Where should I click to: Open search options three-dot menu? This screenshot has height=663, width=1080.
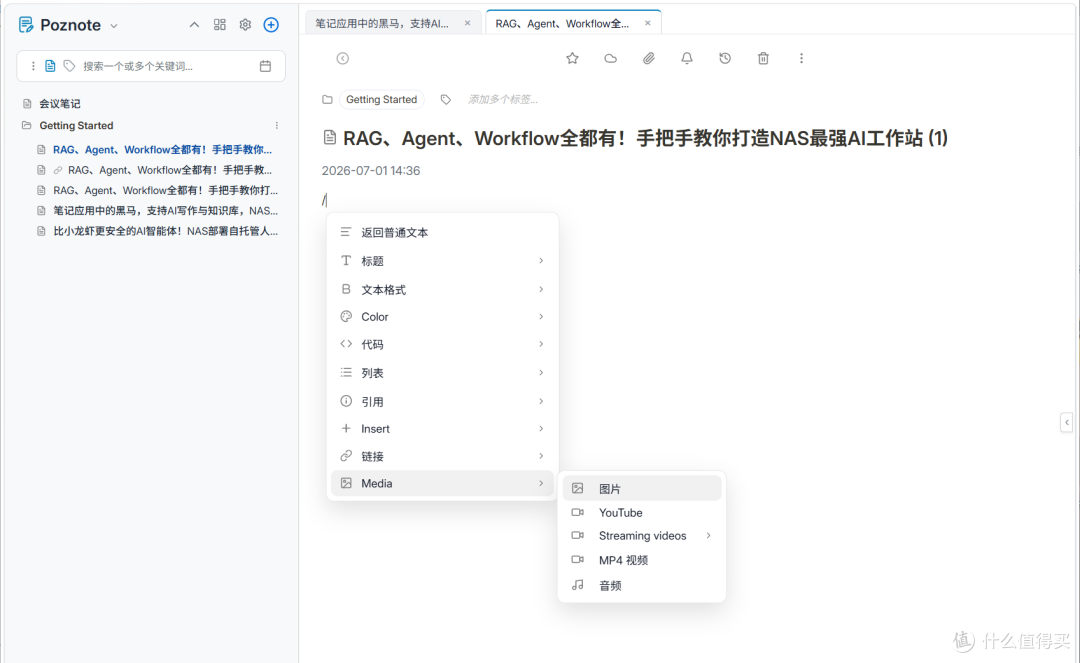click(33, 66)
